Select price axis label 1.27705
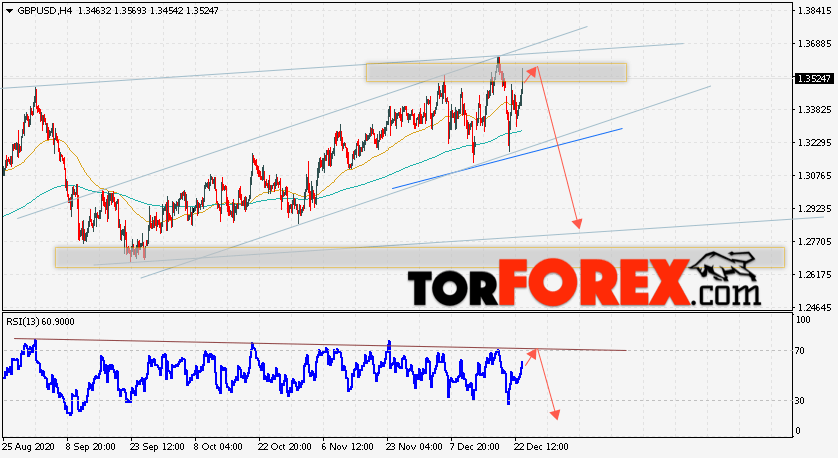Viewport: 838px width, 458px height. tap(814, 242)
